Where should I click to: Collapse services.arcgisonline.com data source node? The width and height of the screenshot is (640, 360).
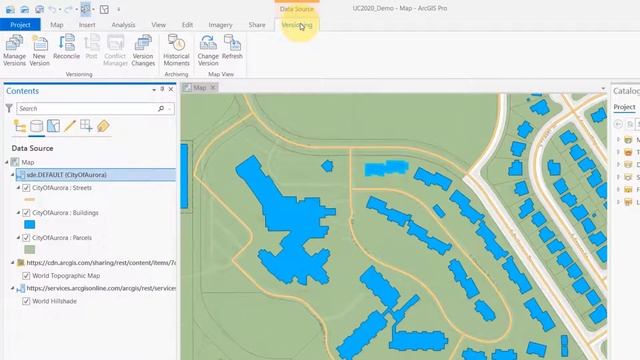click(13, 288)
